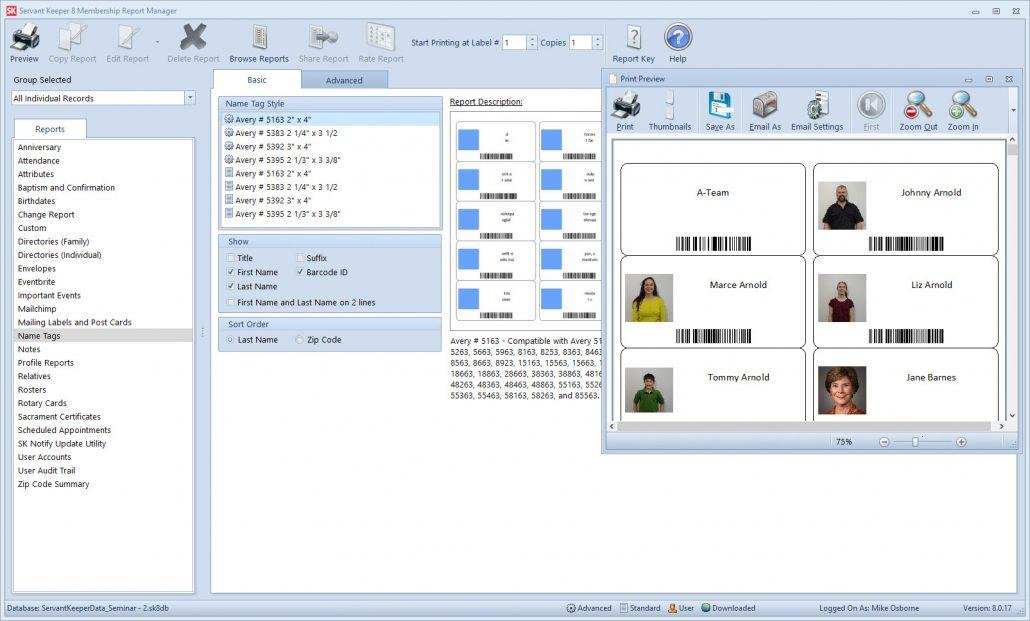Click the Share Report icon

click(x=323, y=38)
